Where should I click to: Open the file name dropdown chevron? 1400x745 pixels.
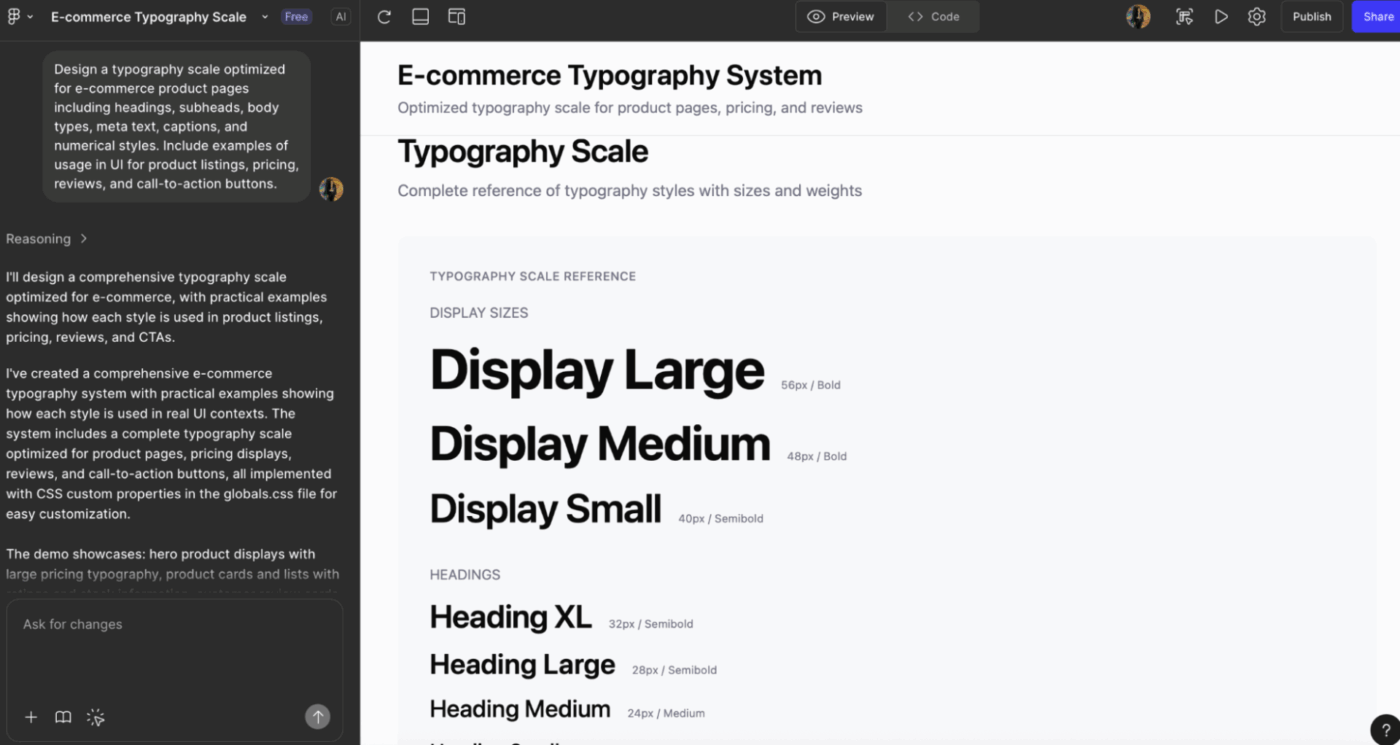[263, 17]
